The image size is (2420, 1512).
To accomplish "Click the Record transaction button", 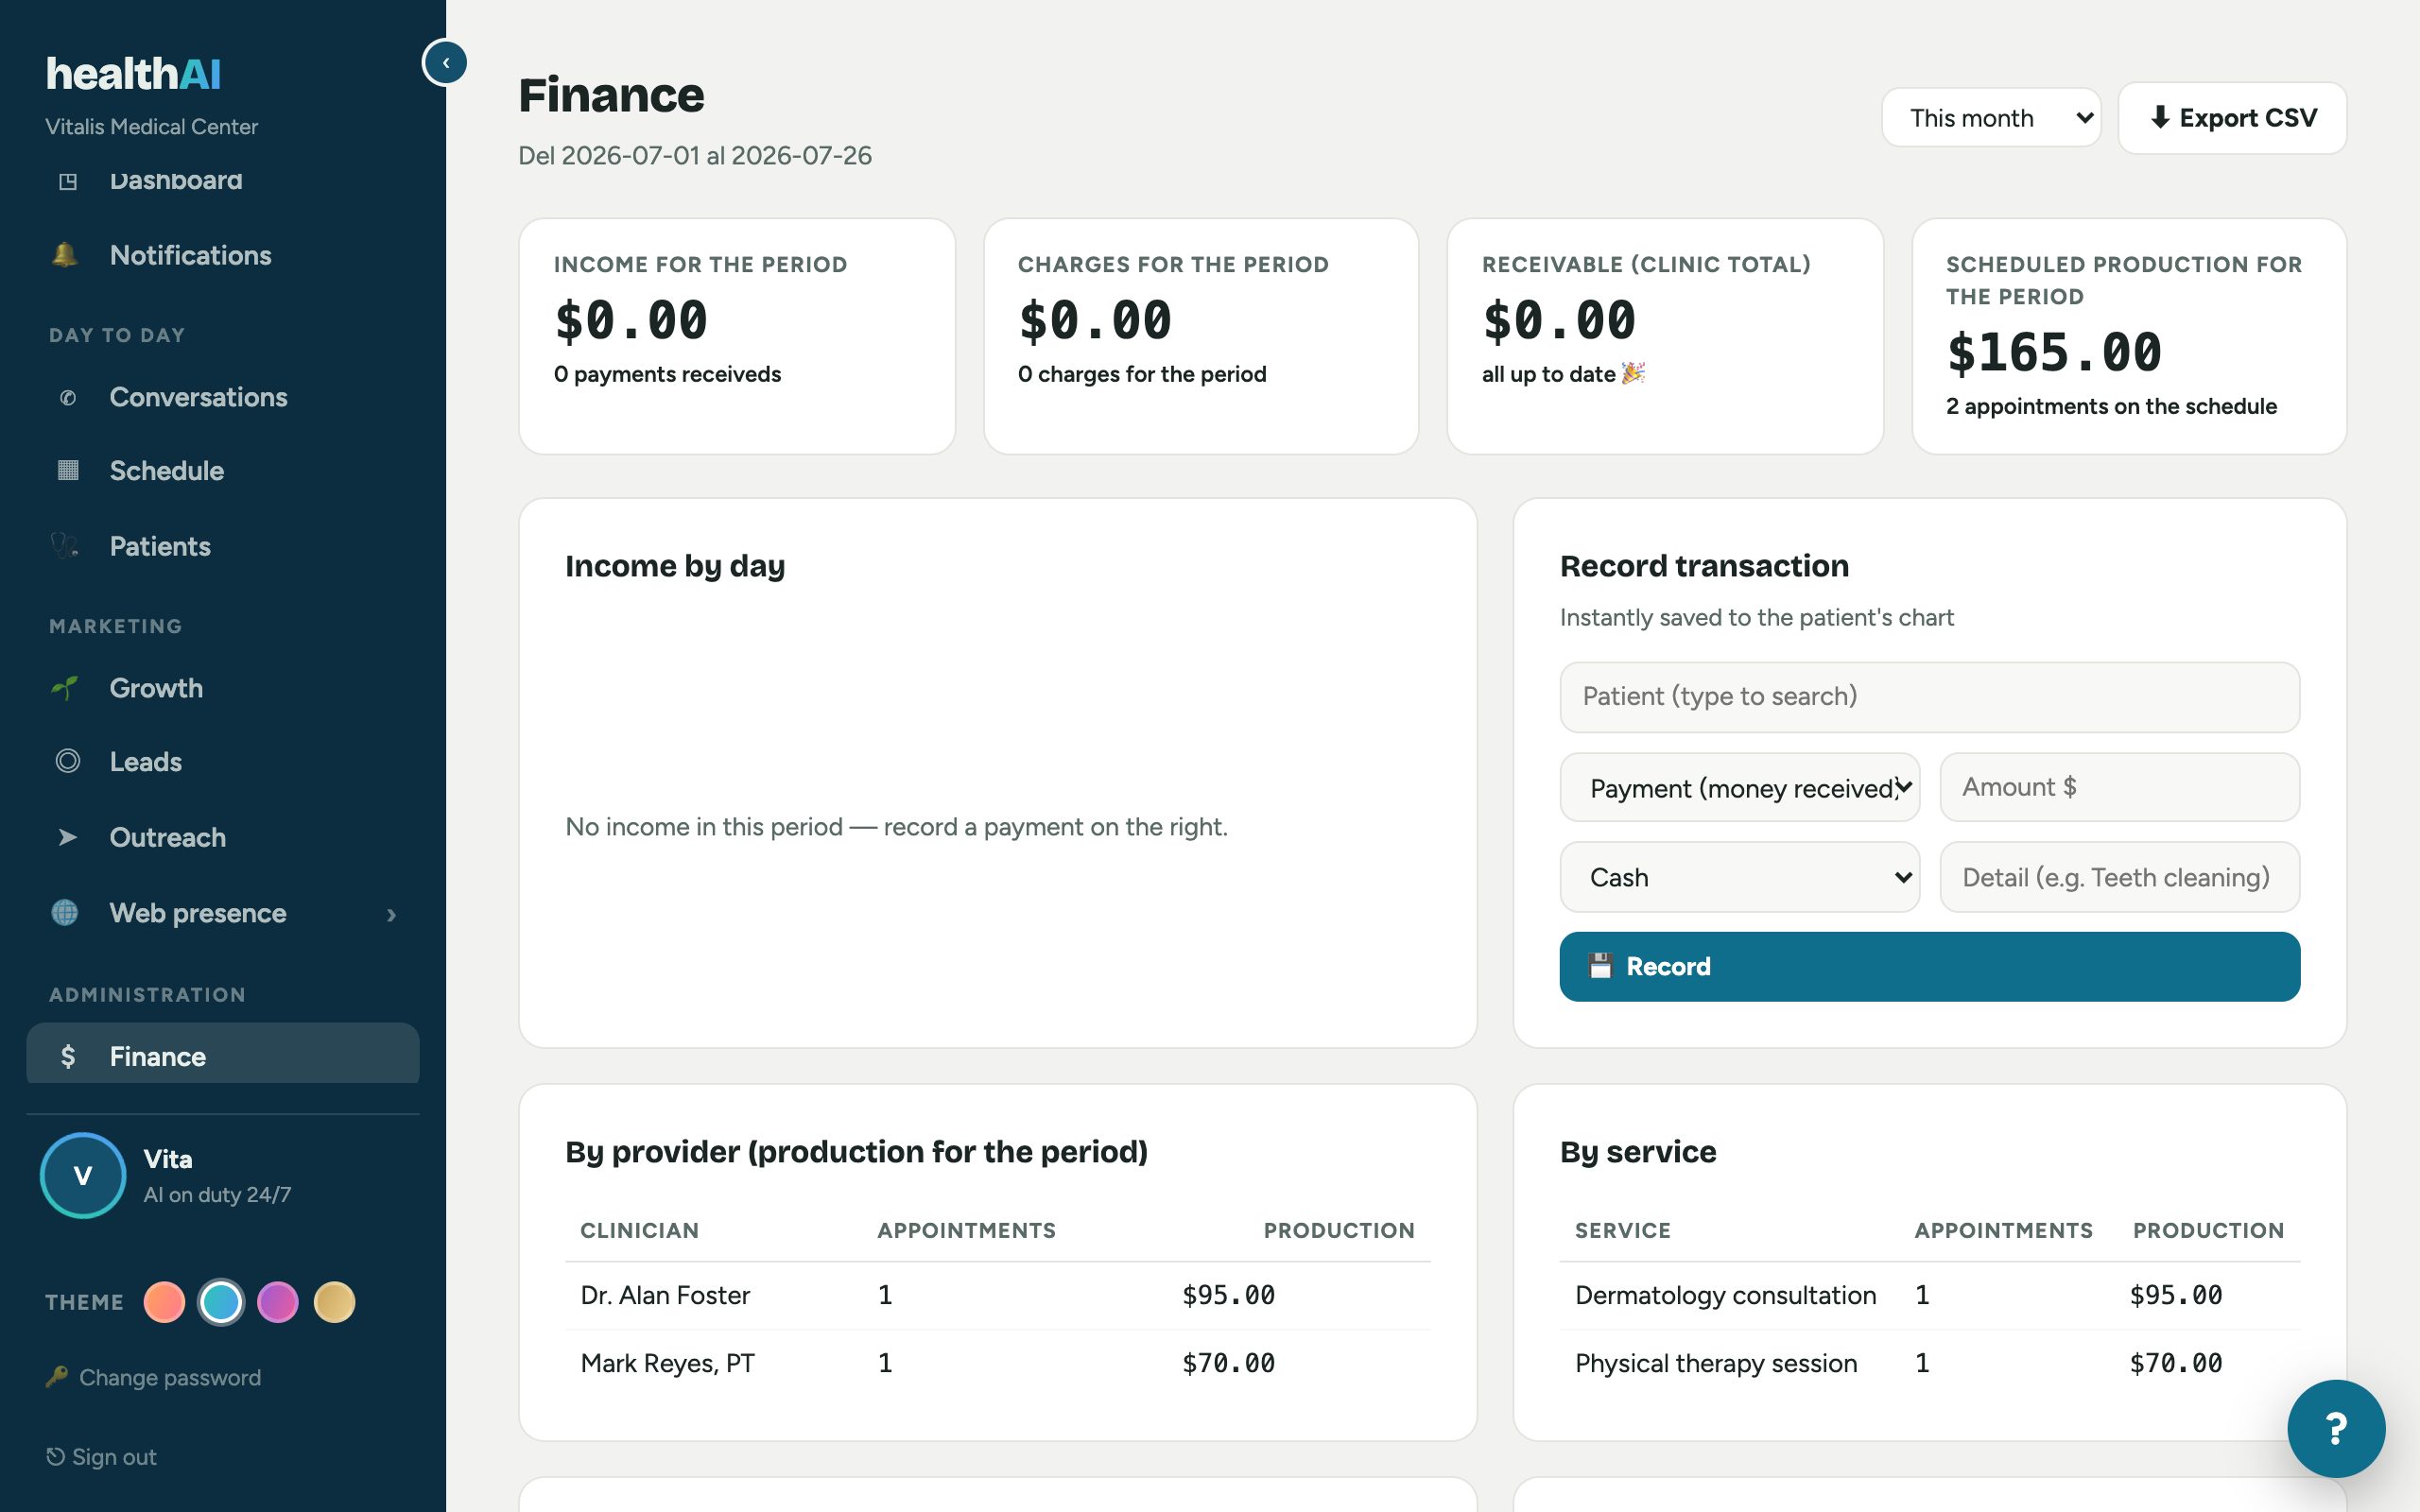I will tap(1929, 966).
